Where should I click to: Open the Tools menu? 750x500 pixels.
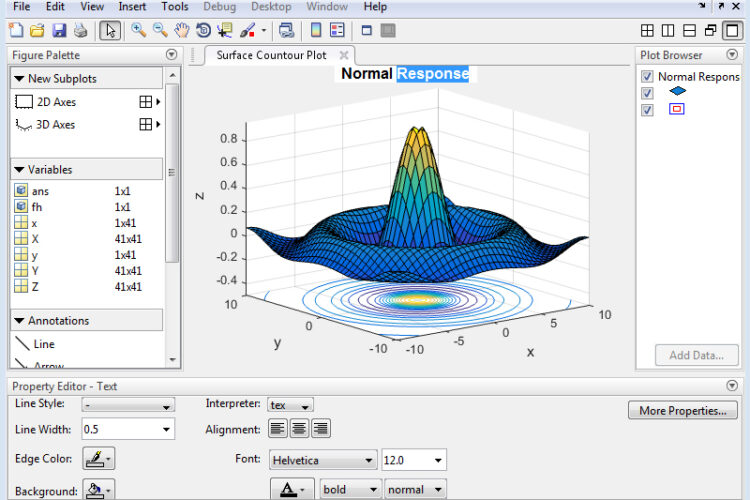point(175,7)
